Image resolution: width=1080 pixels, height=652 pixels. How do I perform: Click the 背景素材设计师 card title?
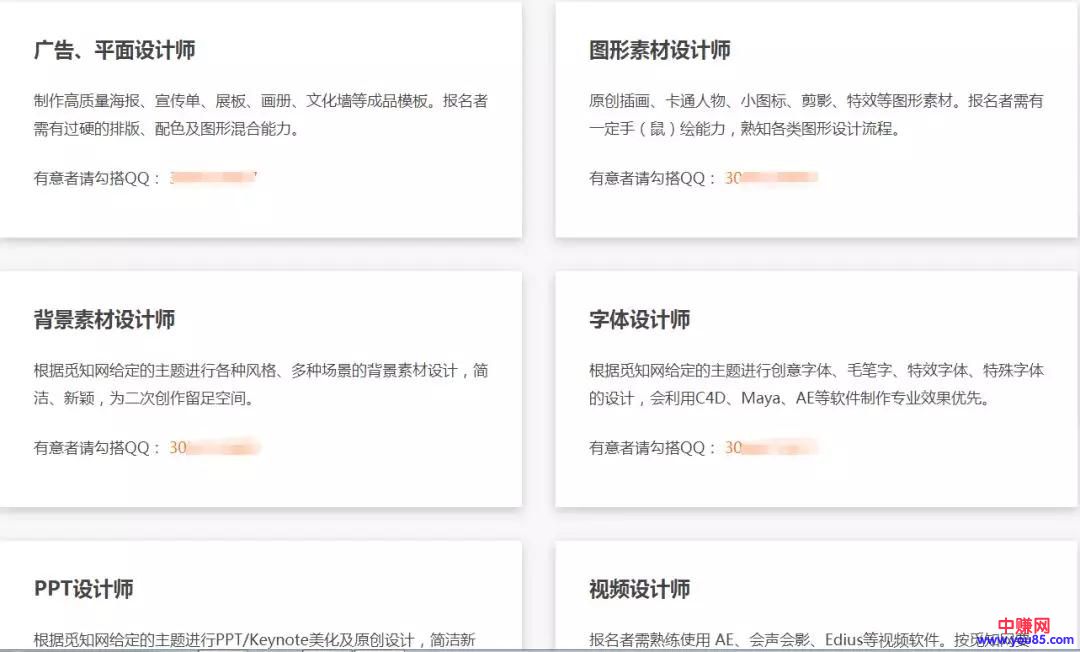tap(104, 320)
